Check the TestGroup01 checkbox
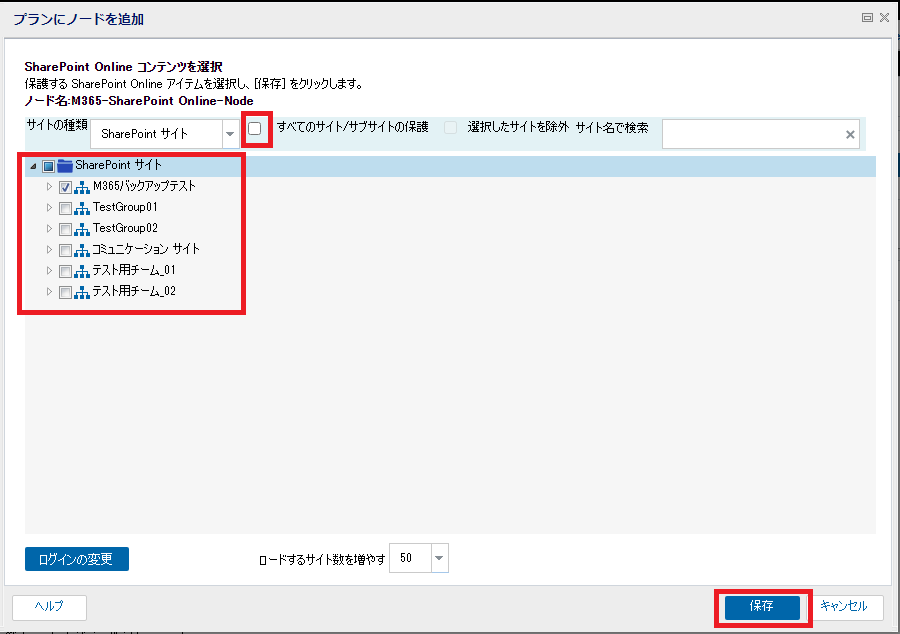The height and width of the screenshot is (634, 900). click(x=65, y=208)
